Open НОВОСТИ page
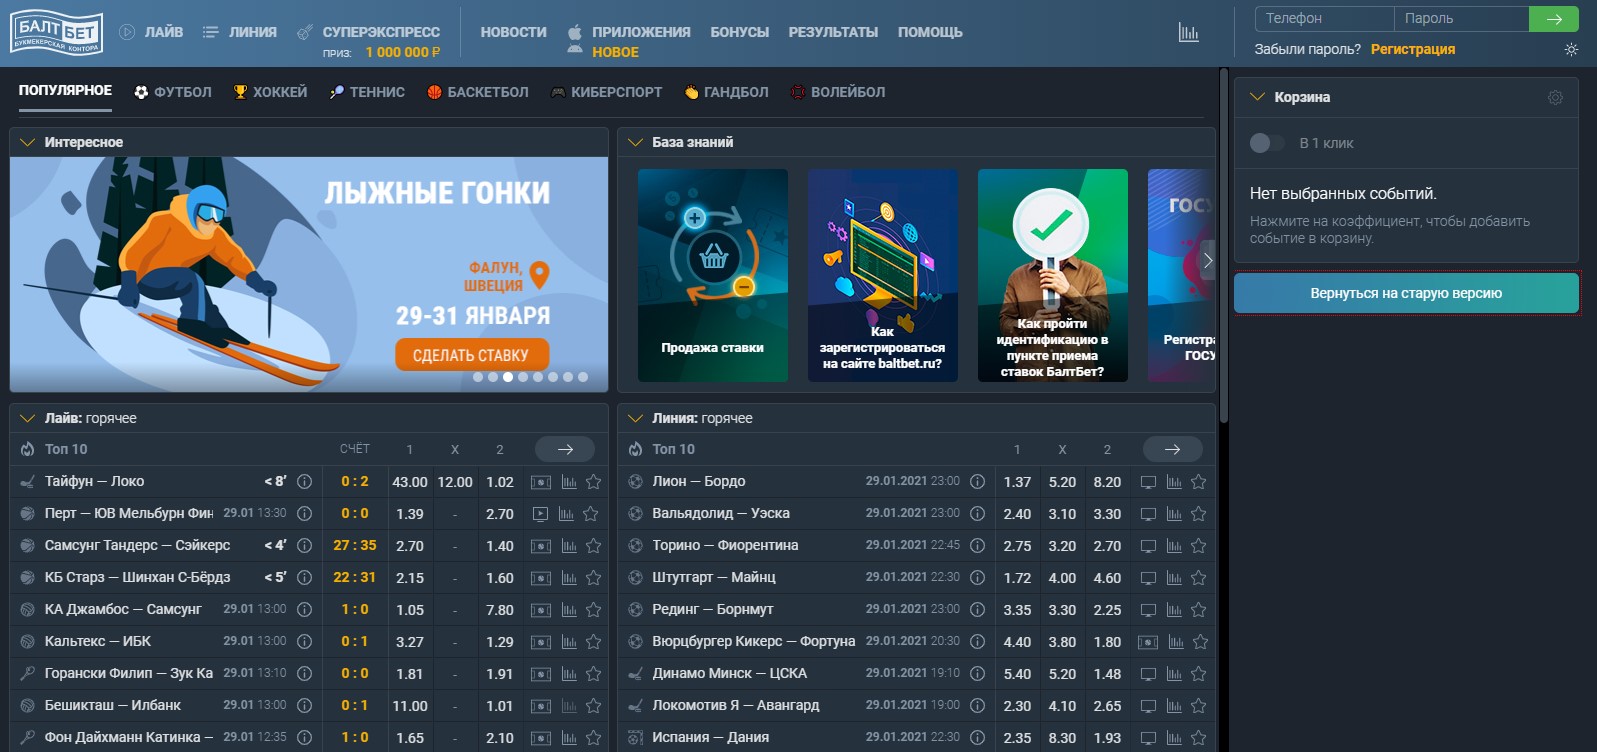The image size is (1597, 752). pyautogui.click(x=514, y=32)
